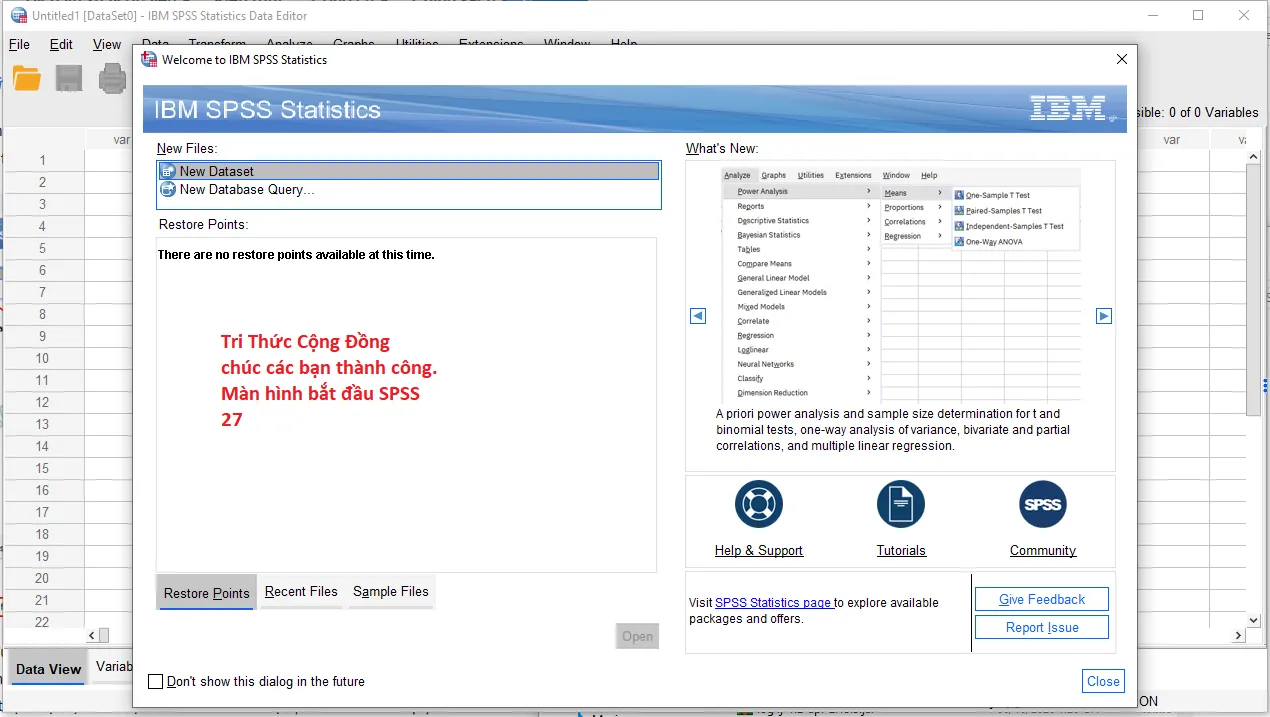Show previous What's New slide with left arrow
Screen dimensions: 1270x717
pyautogui.click(x=697, y=315)
